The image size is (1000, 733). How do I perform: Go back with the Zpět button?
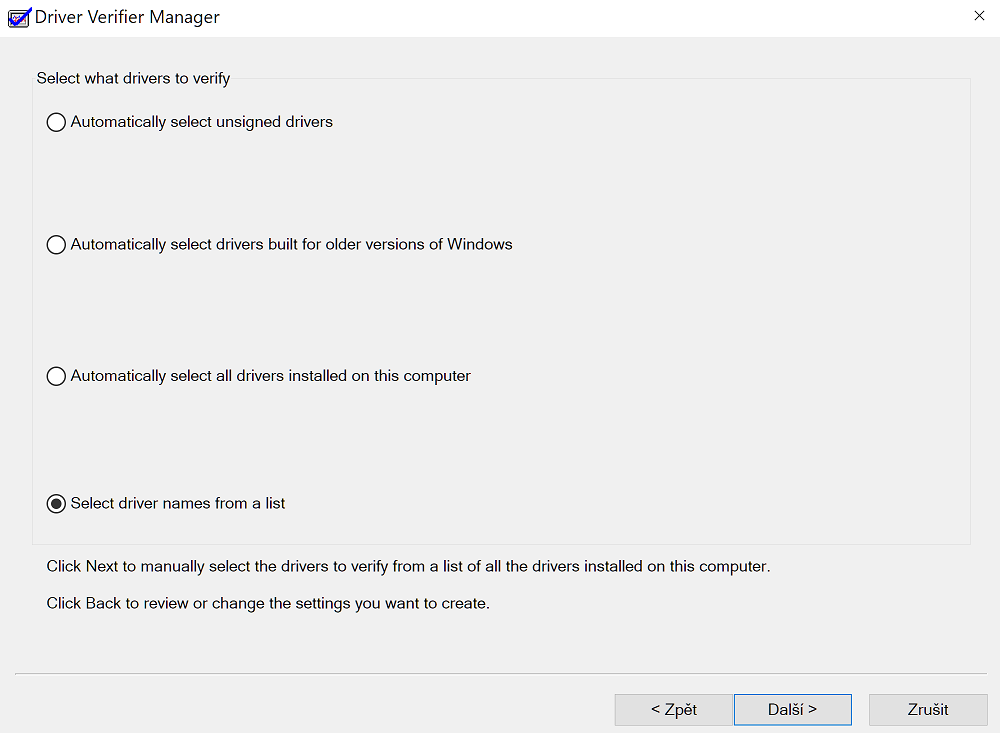[673, 710]
